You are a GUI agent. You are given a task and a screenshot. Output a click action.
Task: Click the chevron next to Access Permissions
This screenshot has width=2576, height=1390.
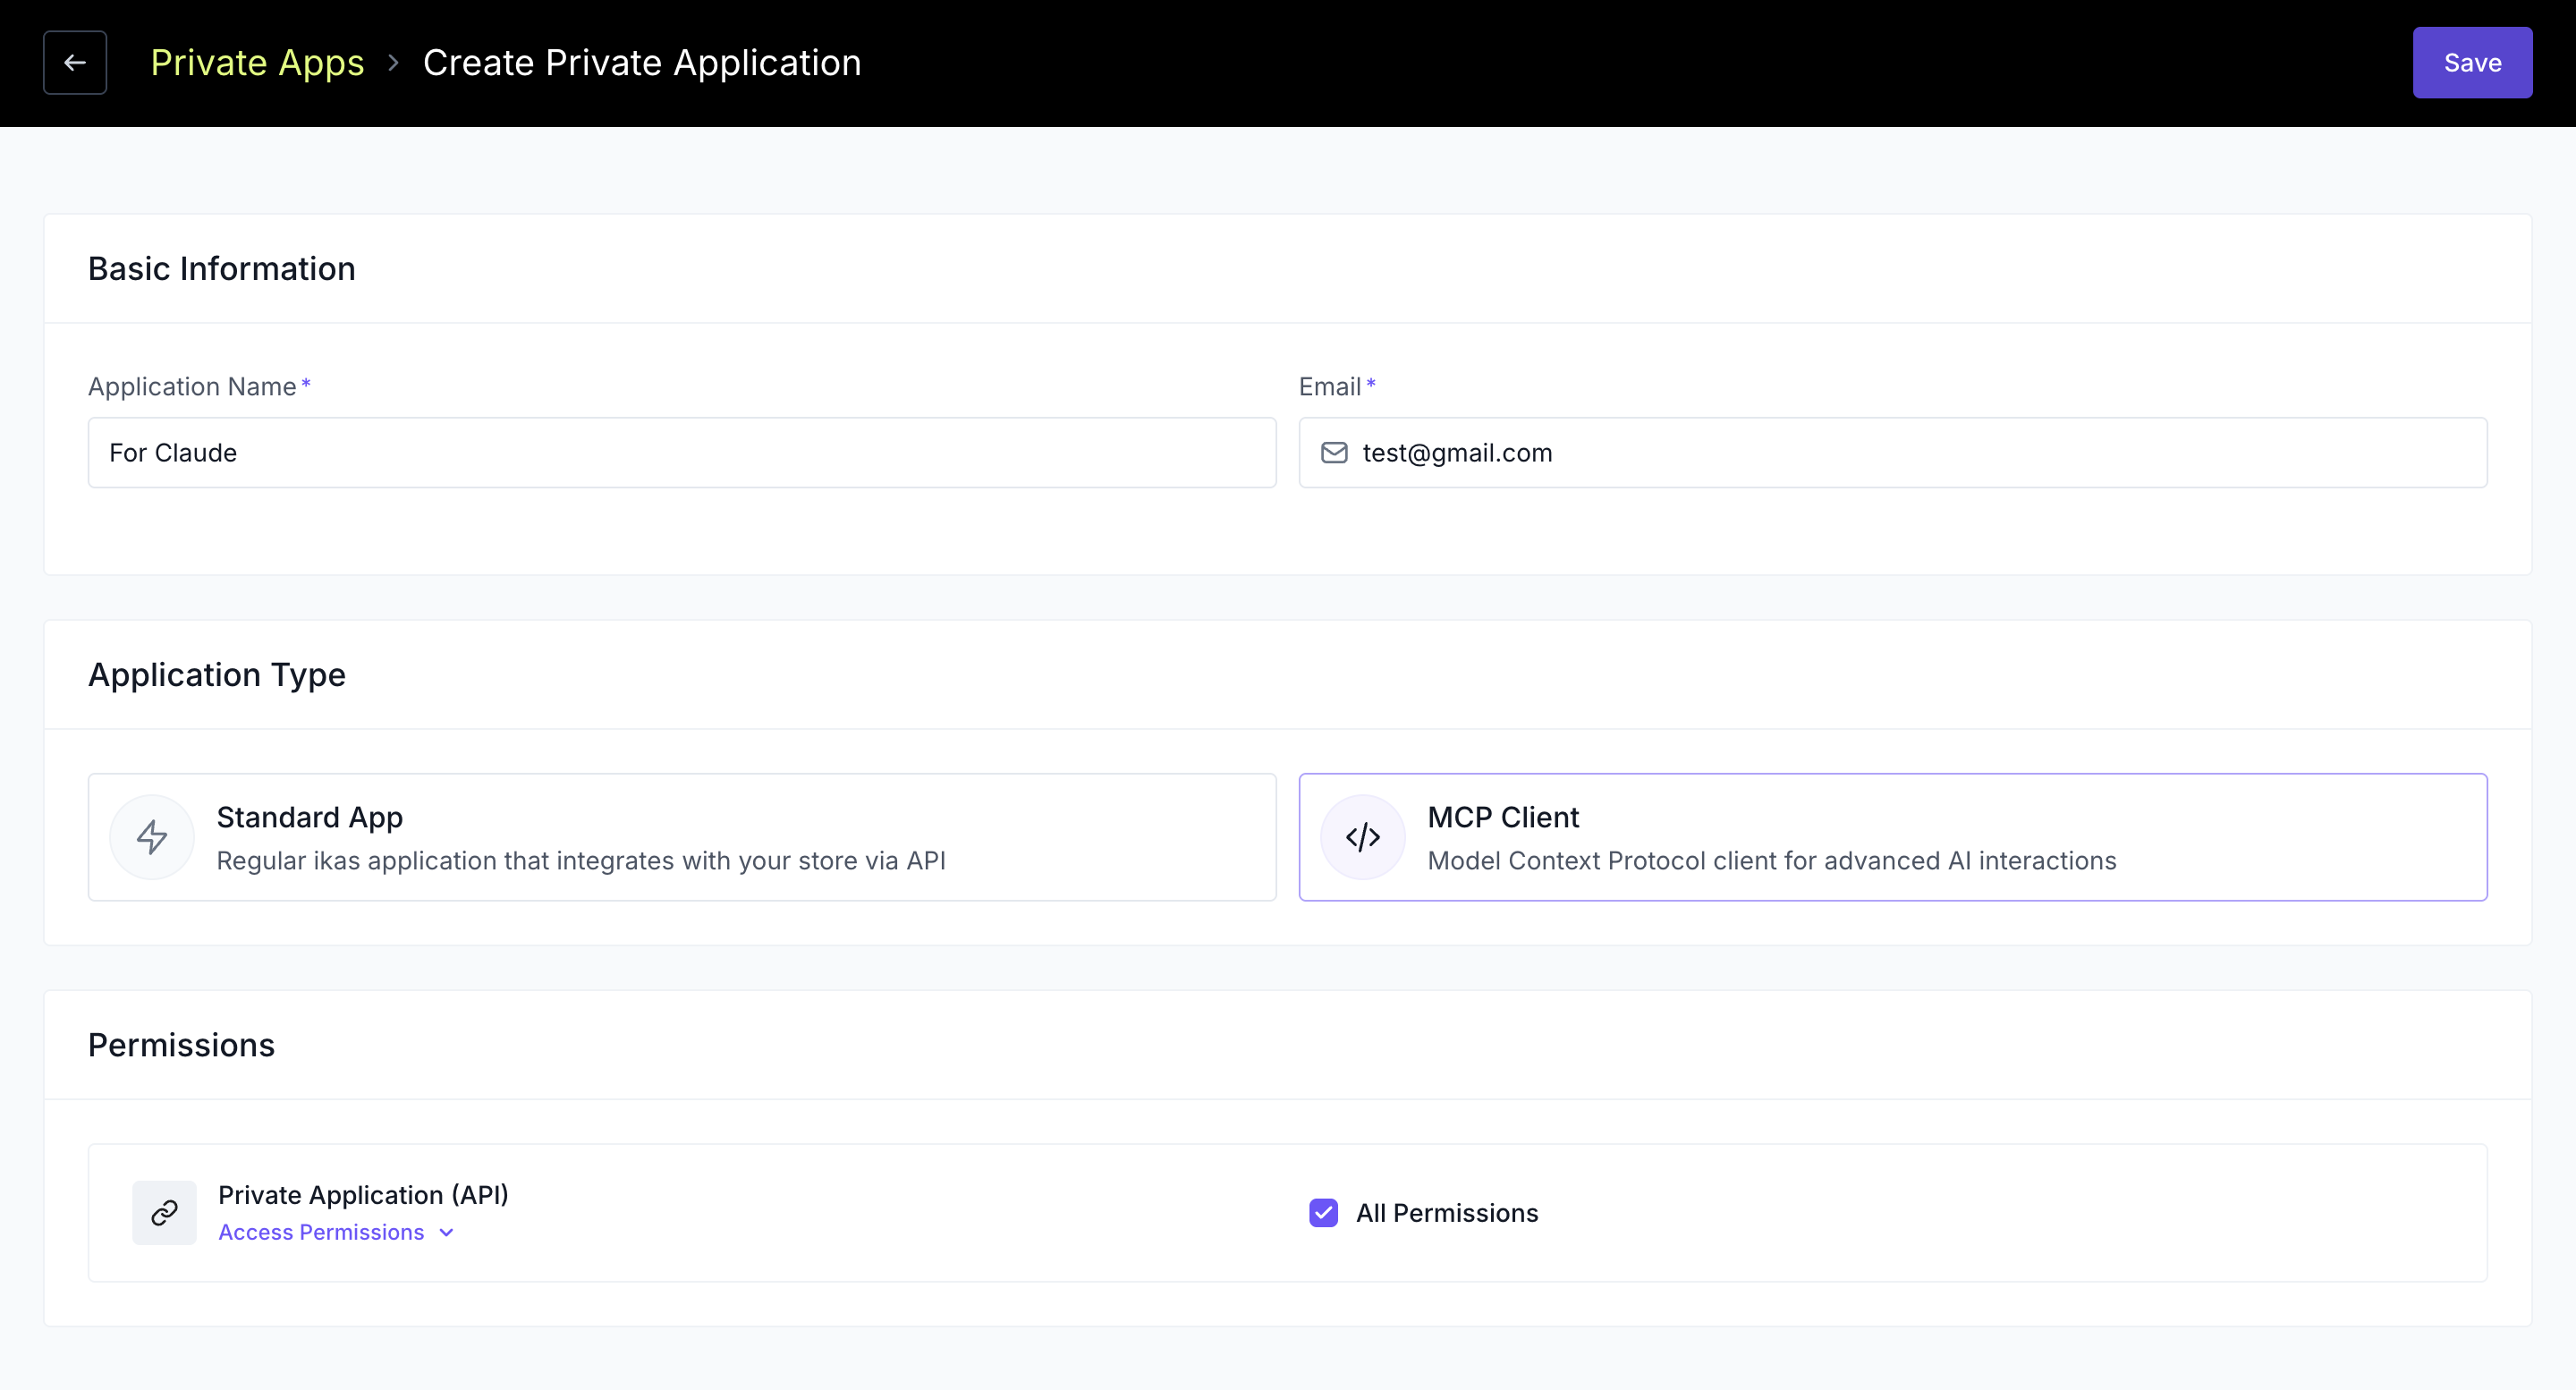tap(446, 1233)
